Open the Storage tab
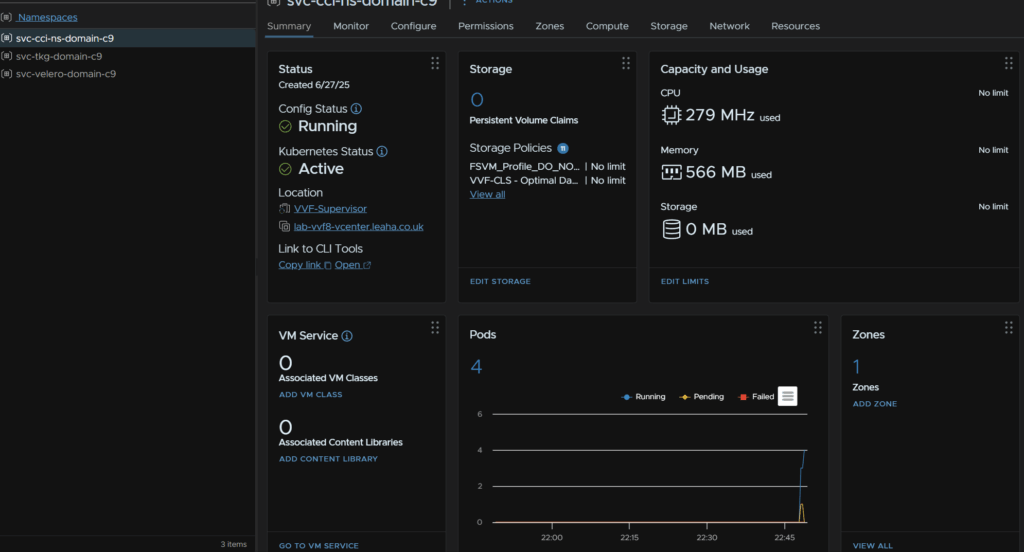The height and width of the screenshot is (552, 1024). (669, 26)
